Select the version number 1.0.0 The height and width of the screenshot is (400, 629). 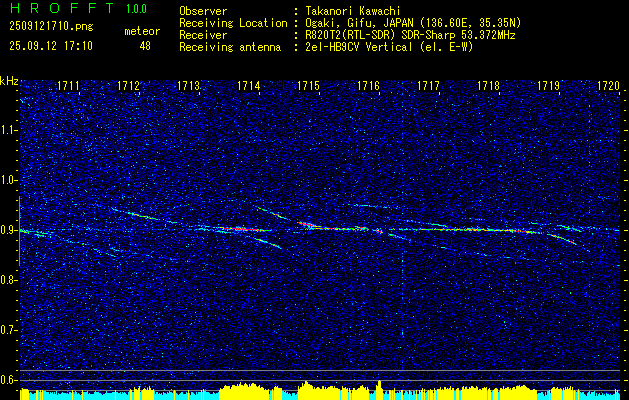(x=136, y=8)
